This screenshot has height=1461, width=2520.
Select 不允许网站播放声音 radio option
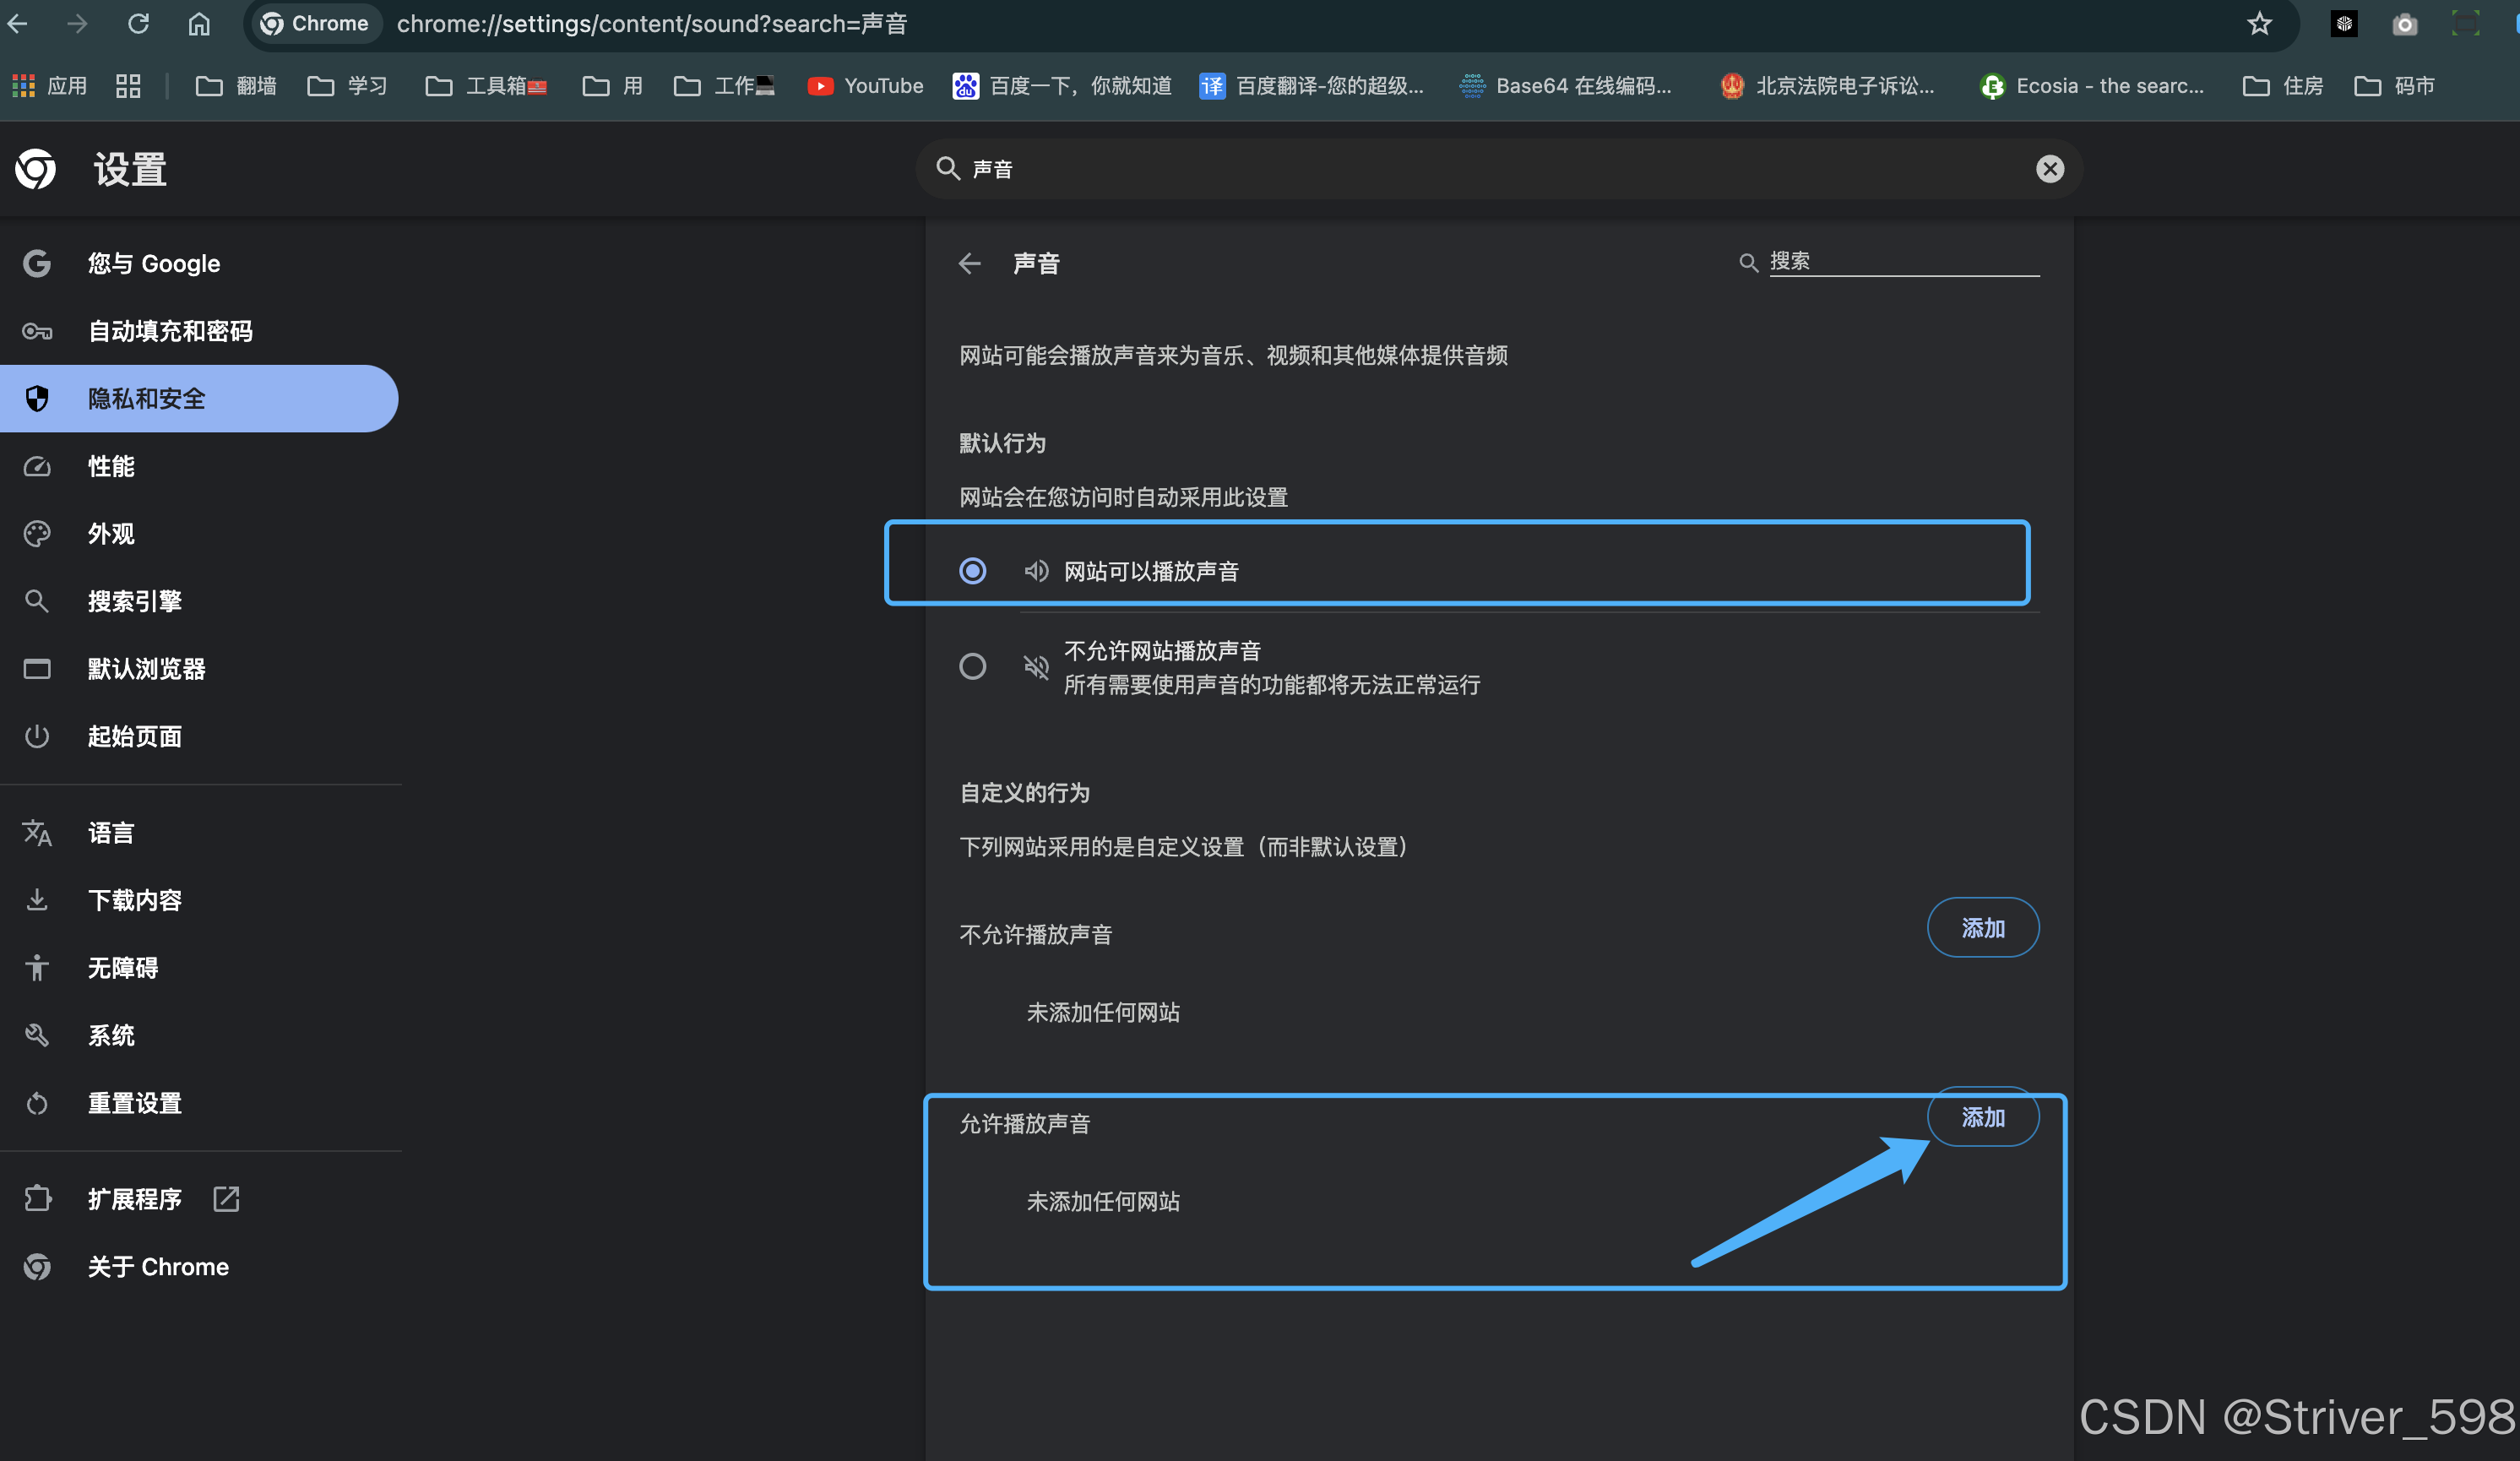coord(972,667)
